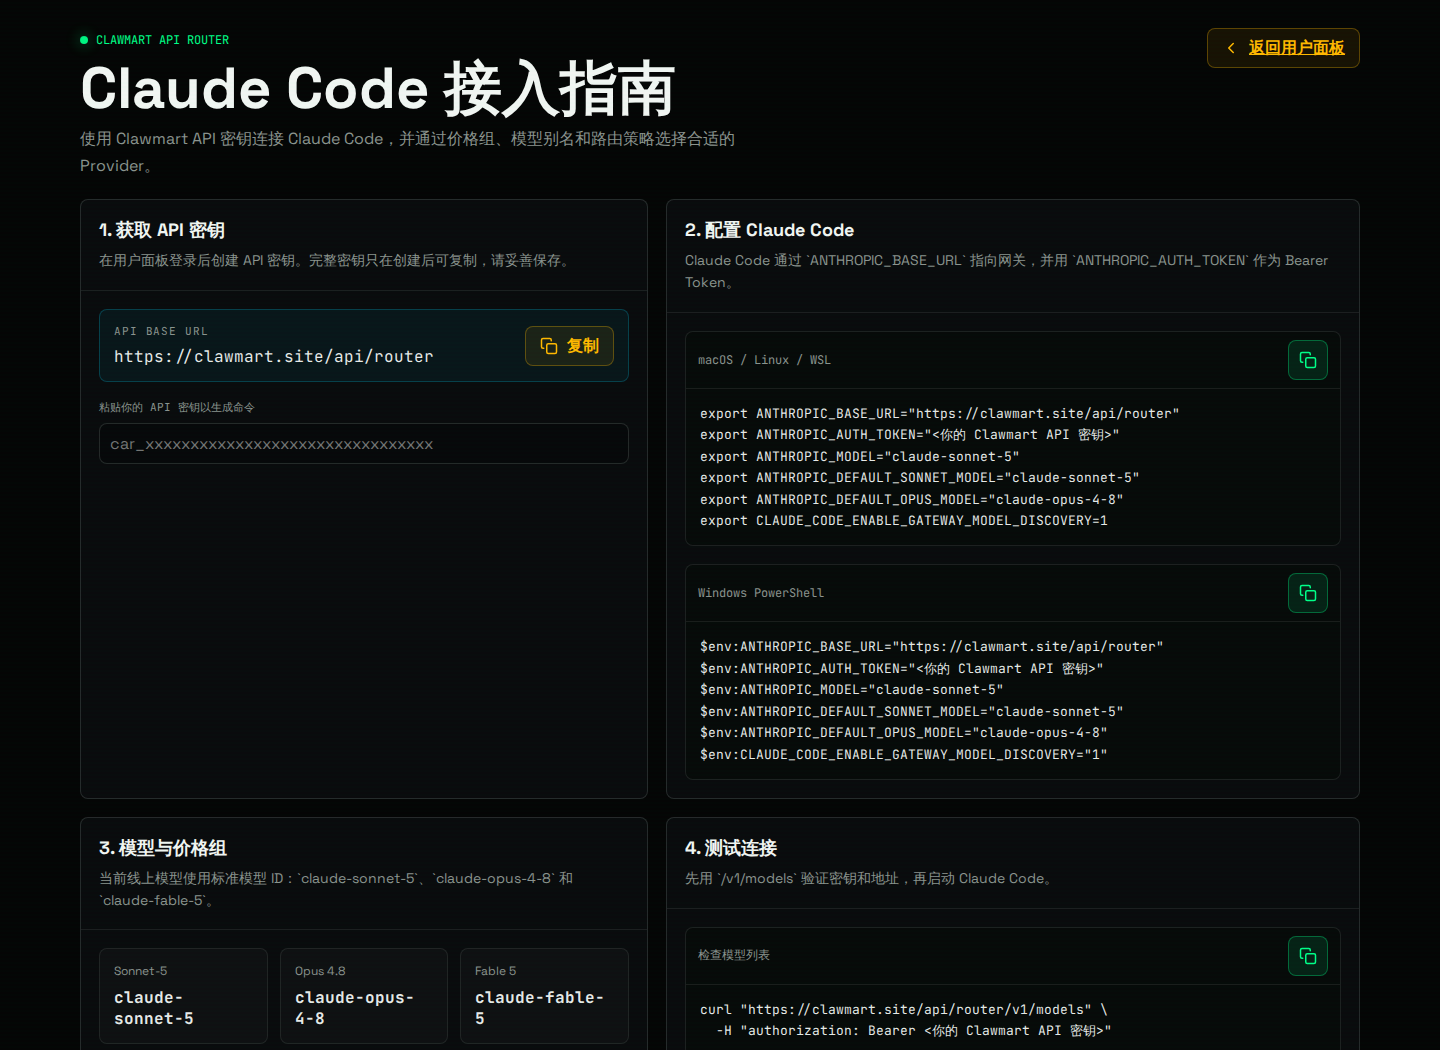Click the API key input field
1440x1050 pixels.
[364, 444]
